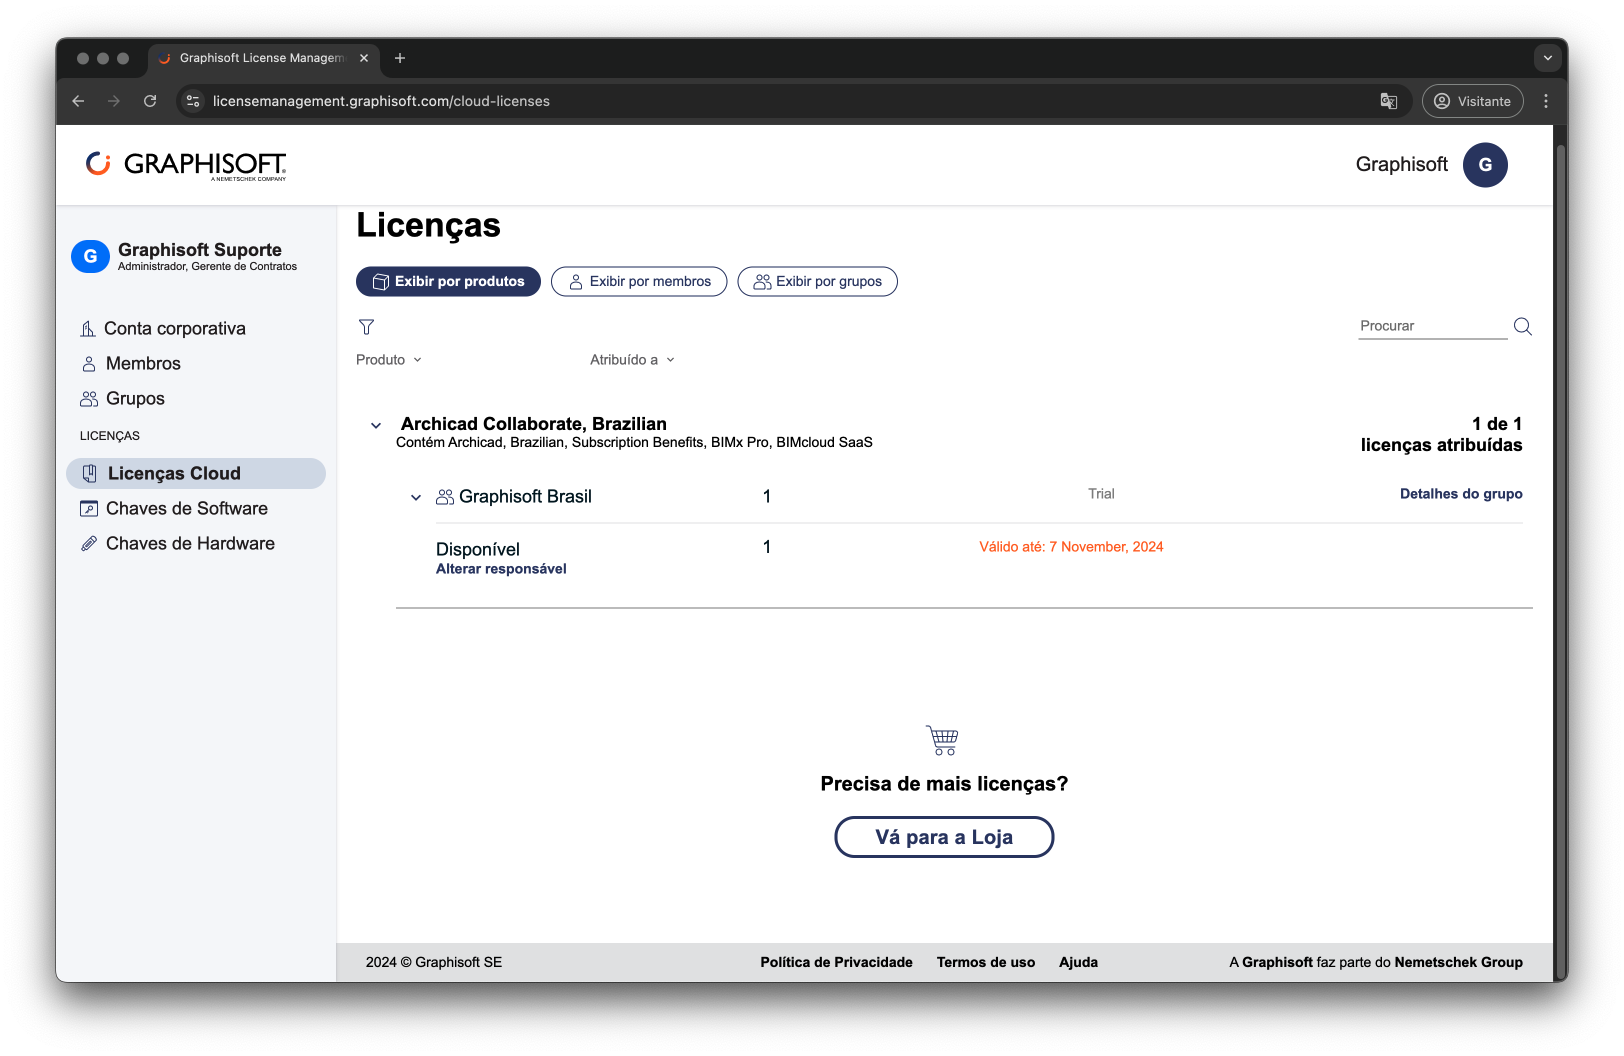The height and width of the screenshot is (1056, 1624).
Task: Open Membros in sidebar
Action: click(131, 363)
